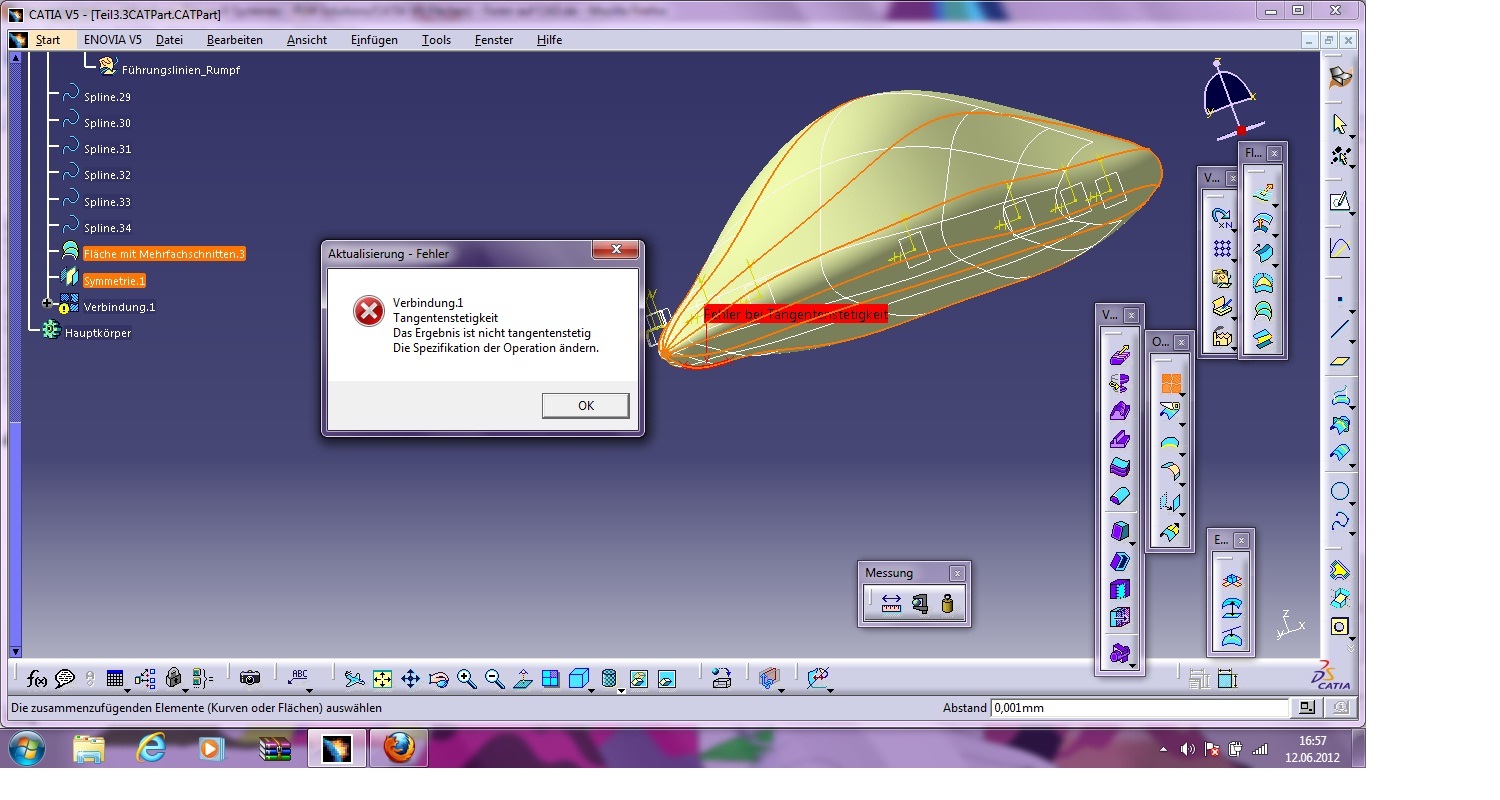Select Symmetrie.1 in the tree
This screenshot has width=1500, height=800.
pyautogui.click(x=114, y=281)
